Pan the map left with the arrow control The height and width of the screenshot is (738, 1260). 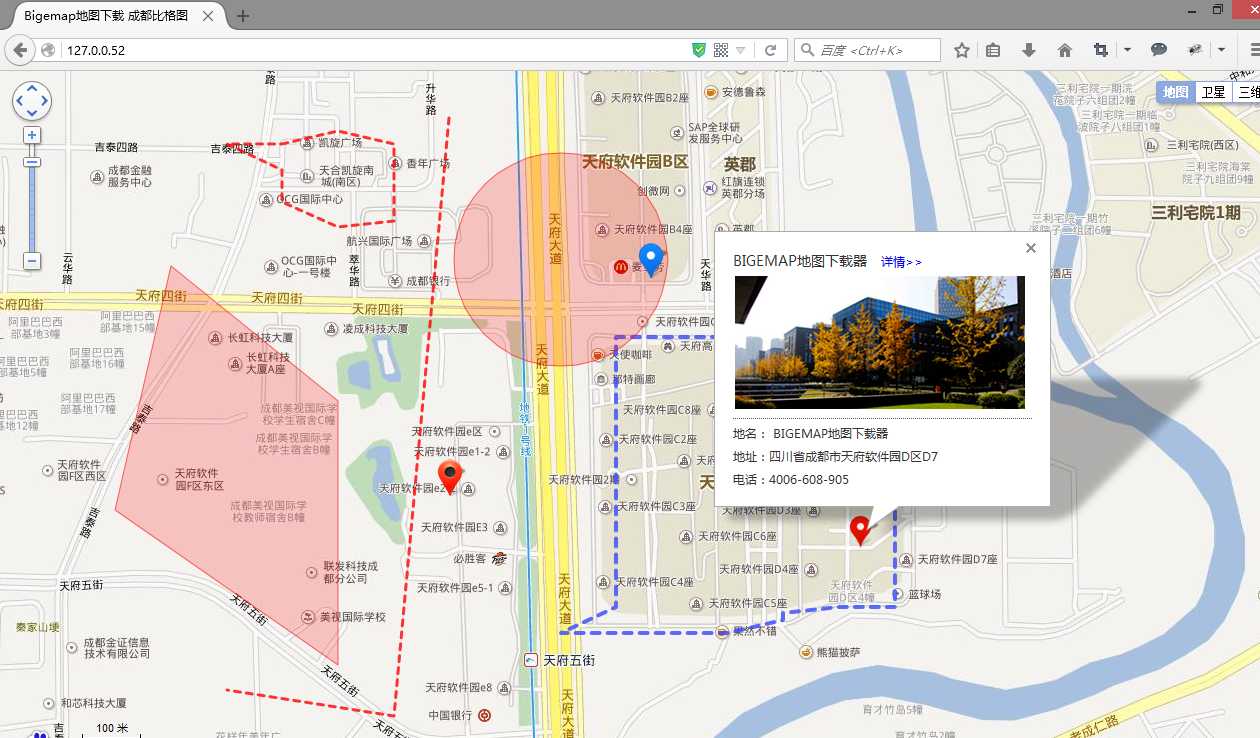[x=19, y=101]
